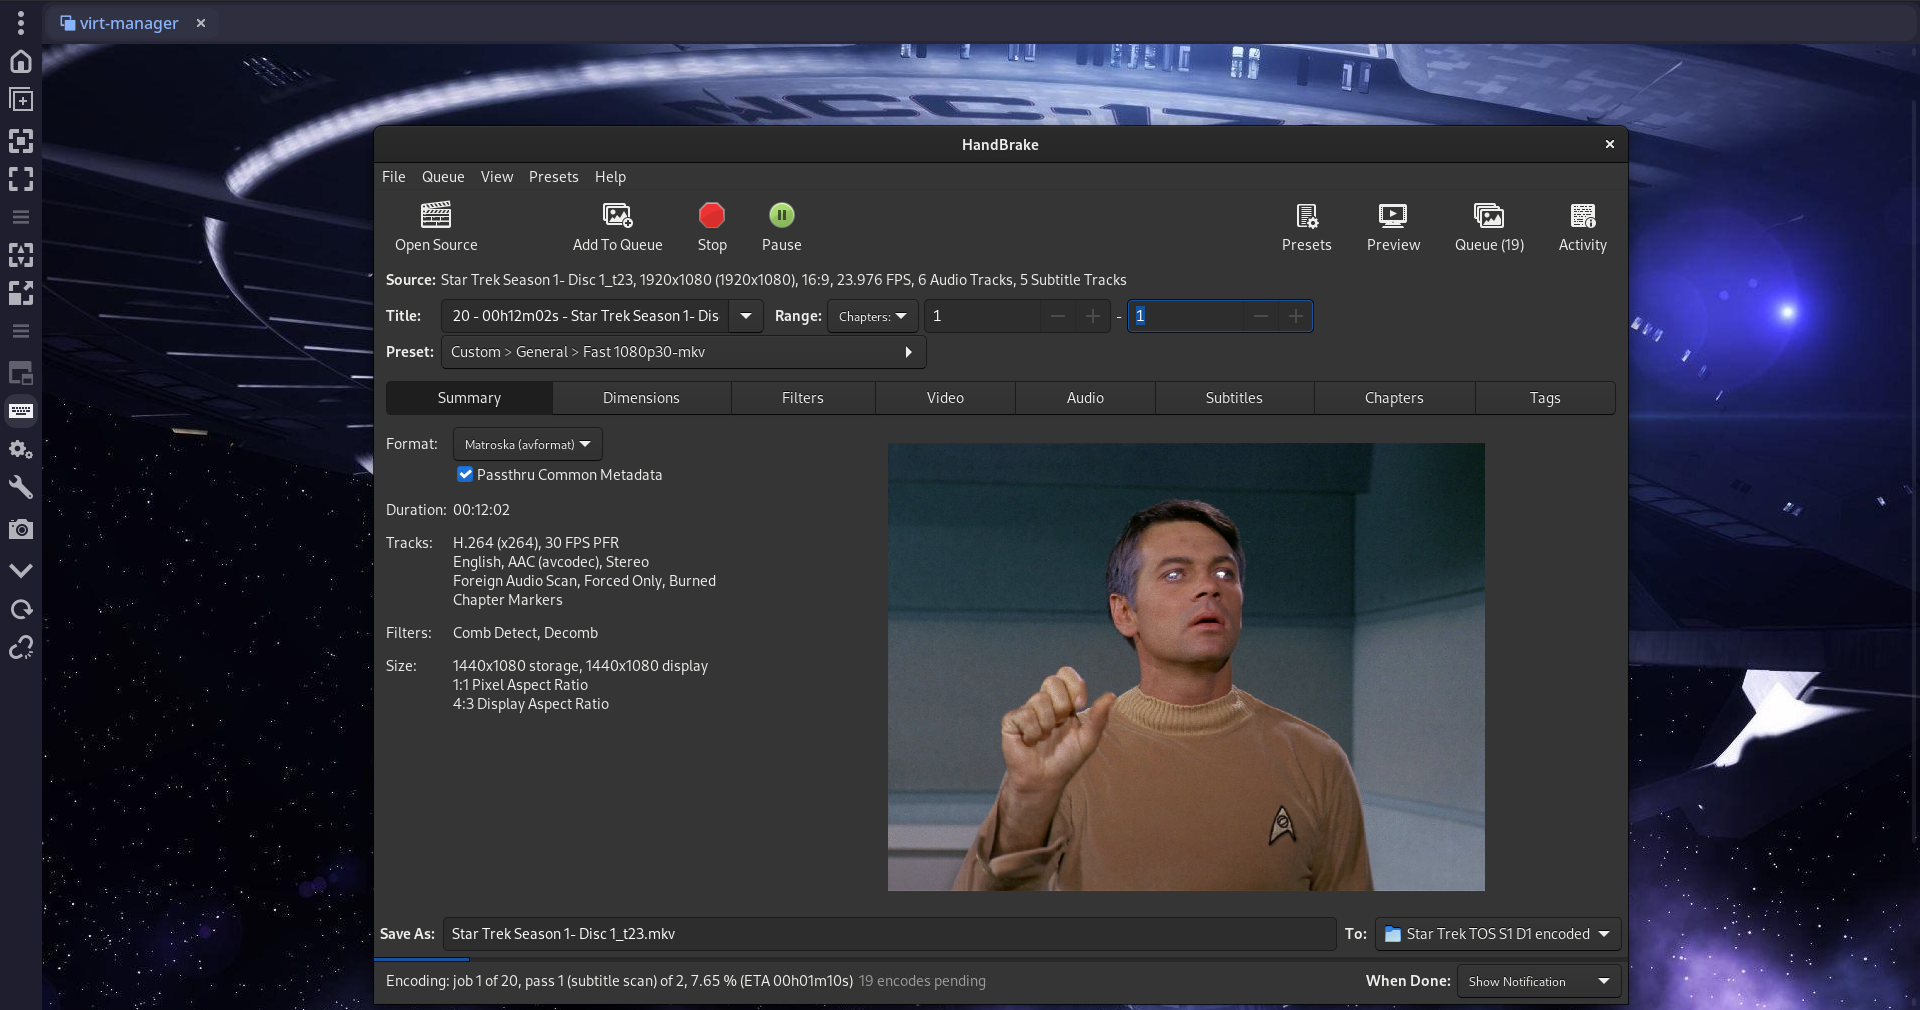Stop the current encode
The width and height of the screenshot is (1920, 1010).
point(711,216)
